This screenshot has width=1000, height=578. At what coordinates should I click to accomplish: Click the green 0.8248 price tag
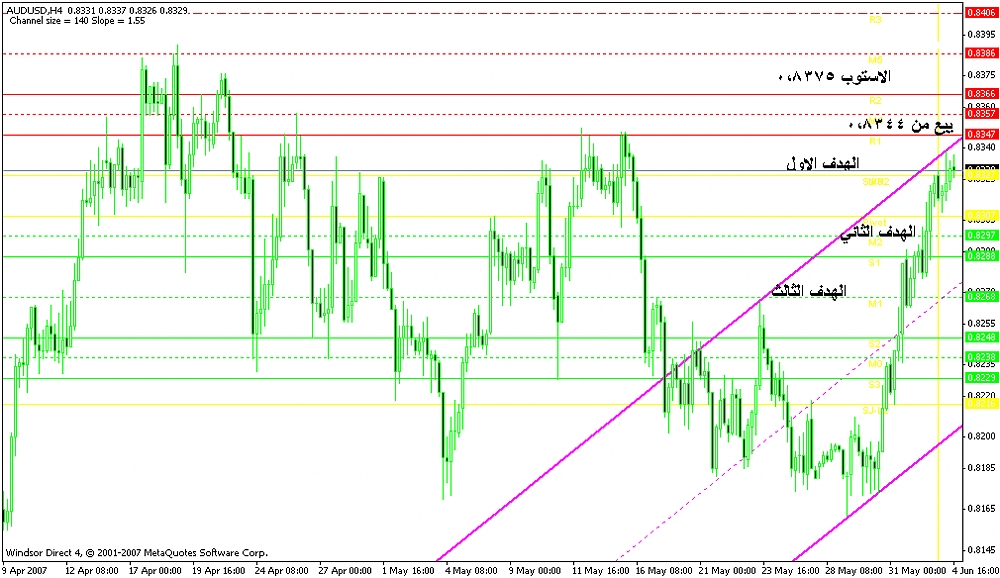982,337
